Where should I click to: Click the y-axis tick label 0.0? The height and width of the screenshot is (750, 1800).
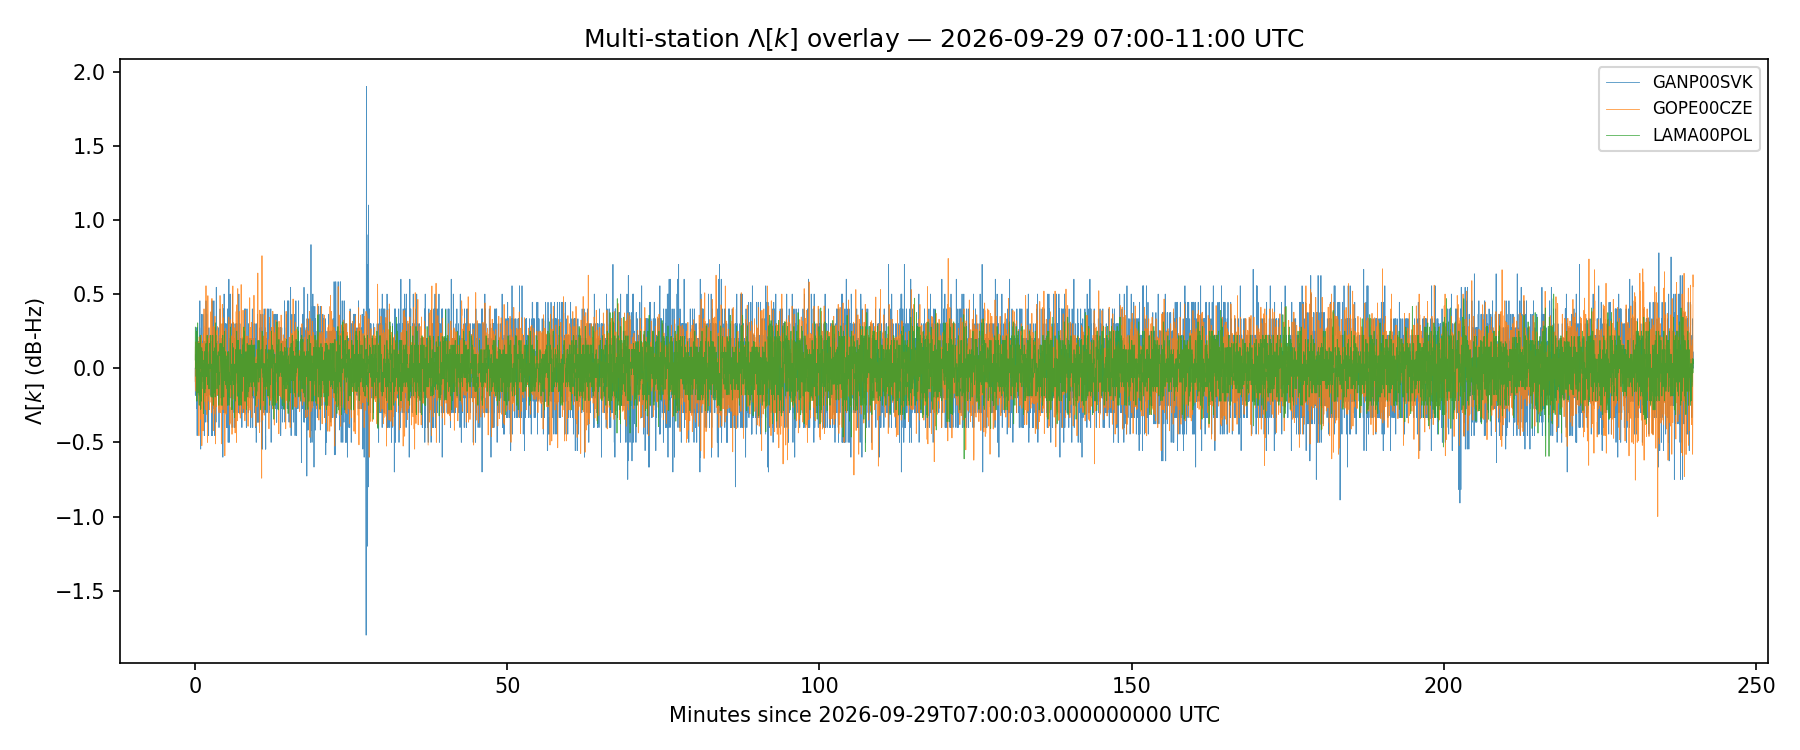89,368
